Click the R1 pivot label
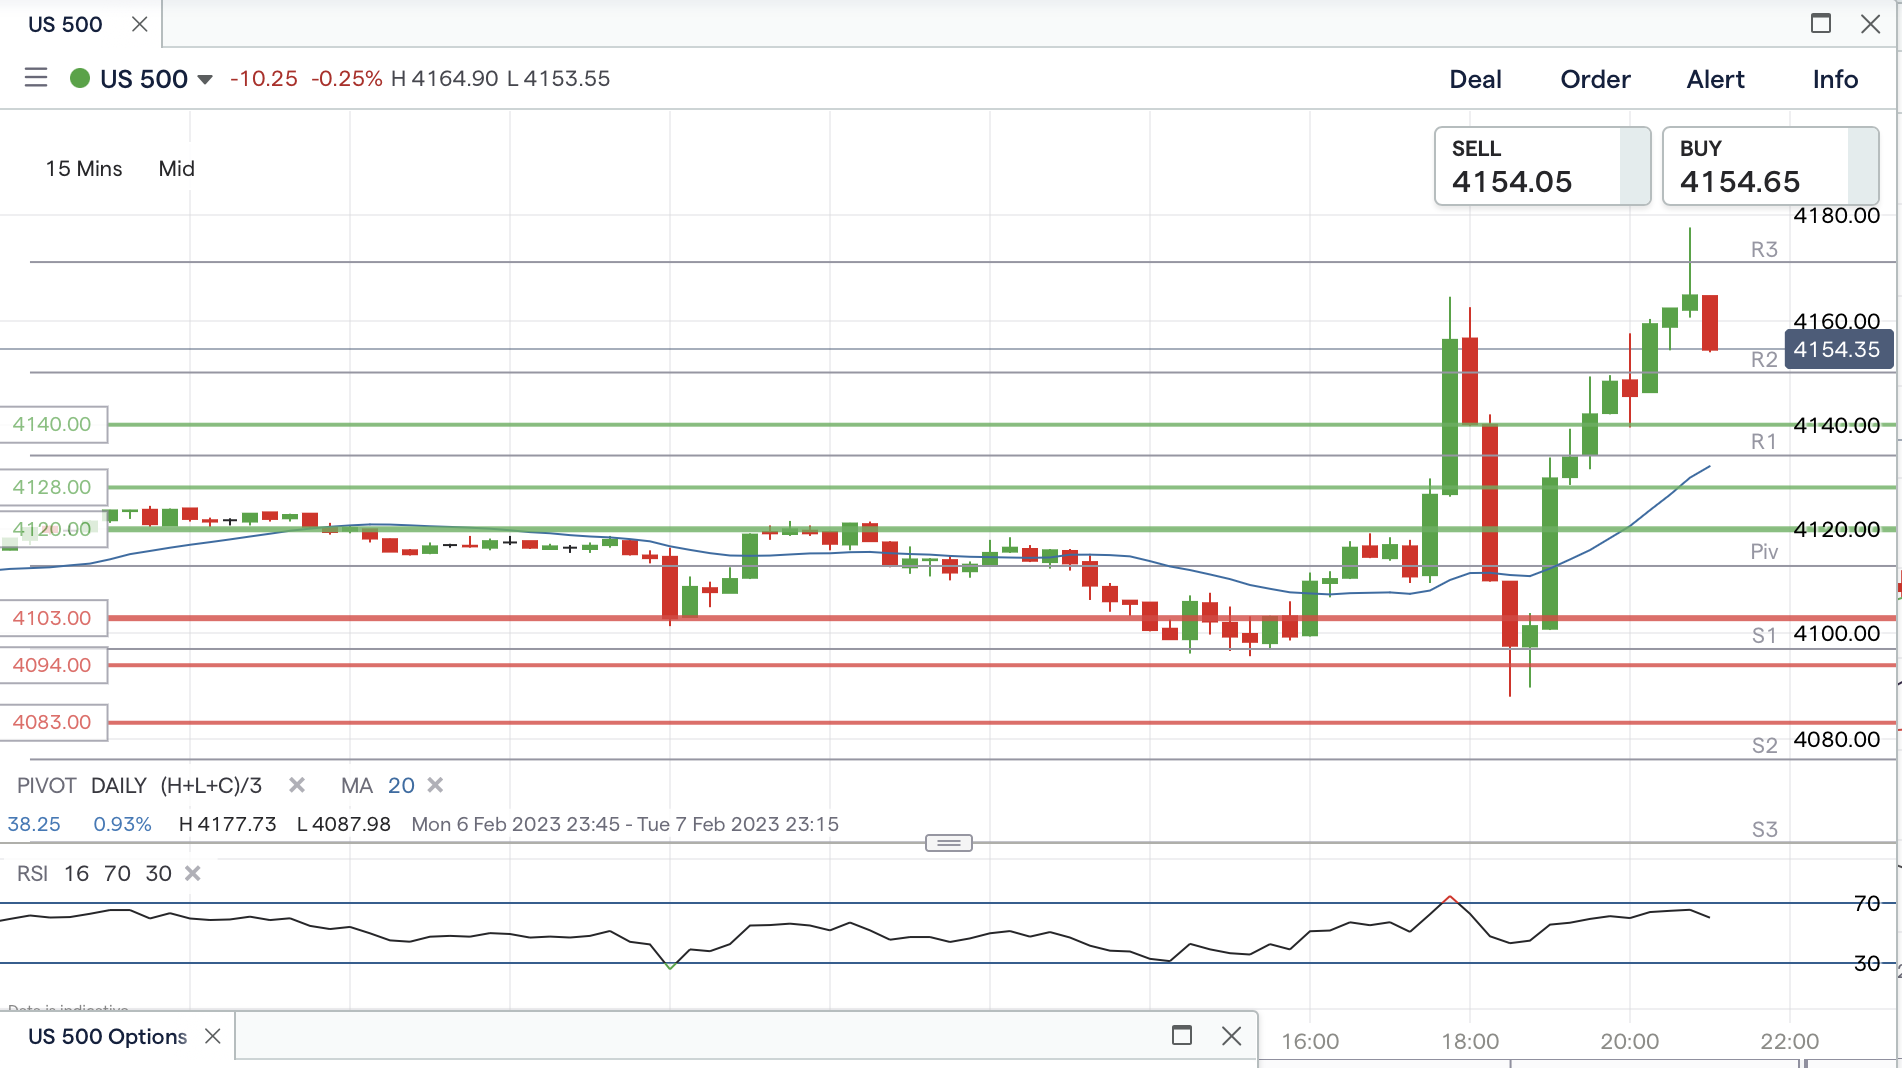1902x1068 pixels. pos(1764,442)
